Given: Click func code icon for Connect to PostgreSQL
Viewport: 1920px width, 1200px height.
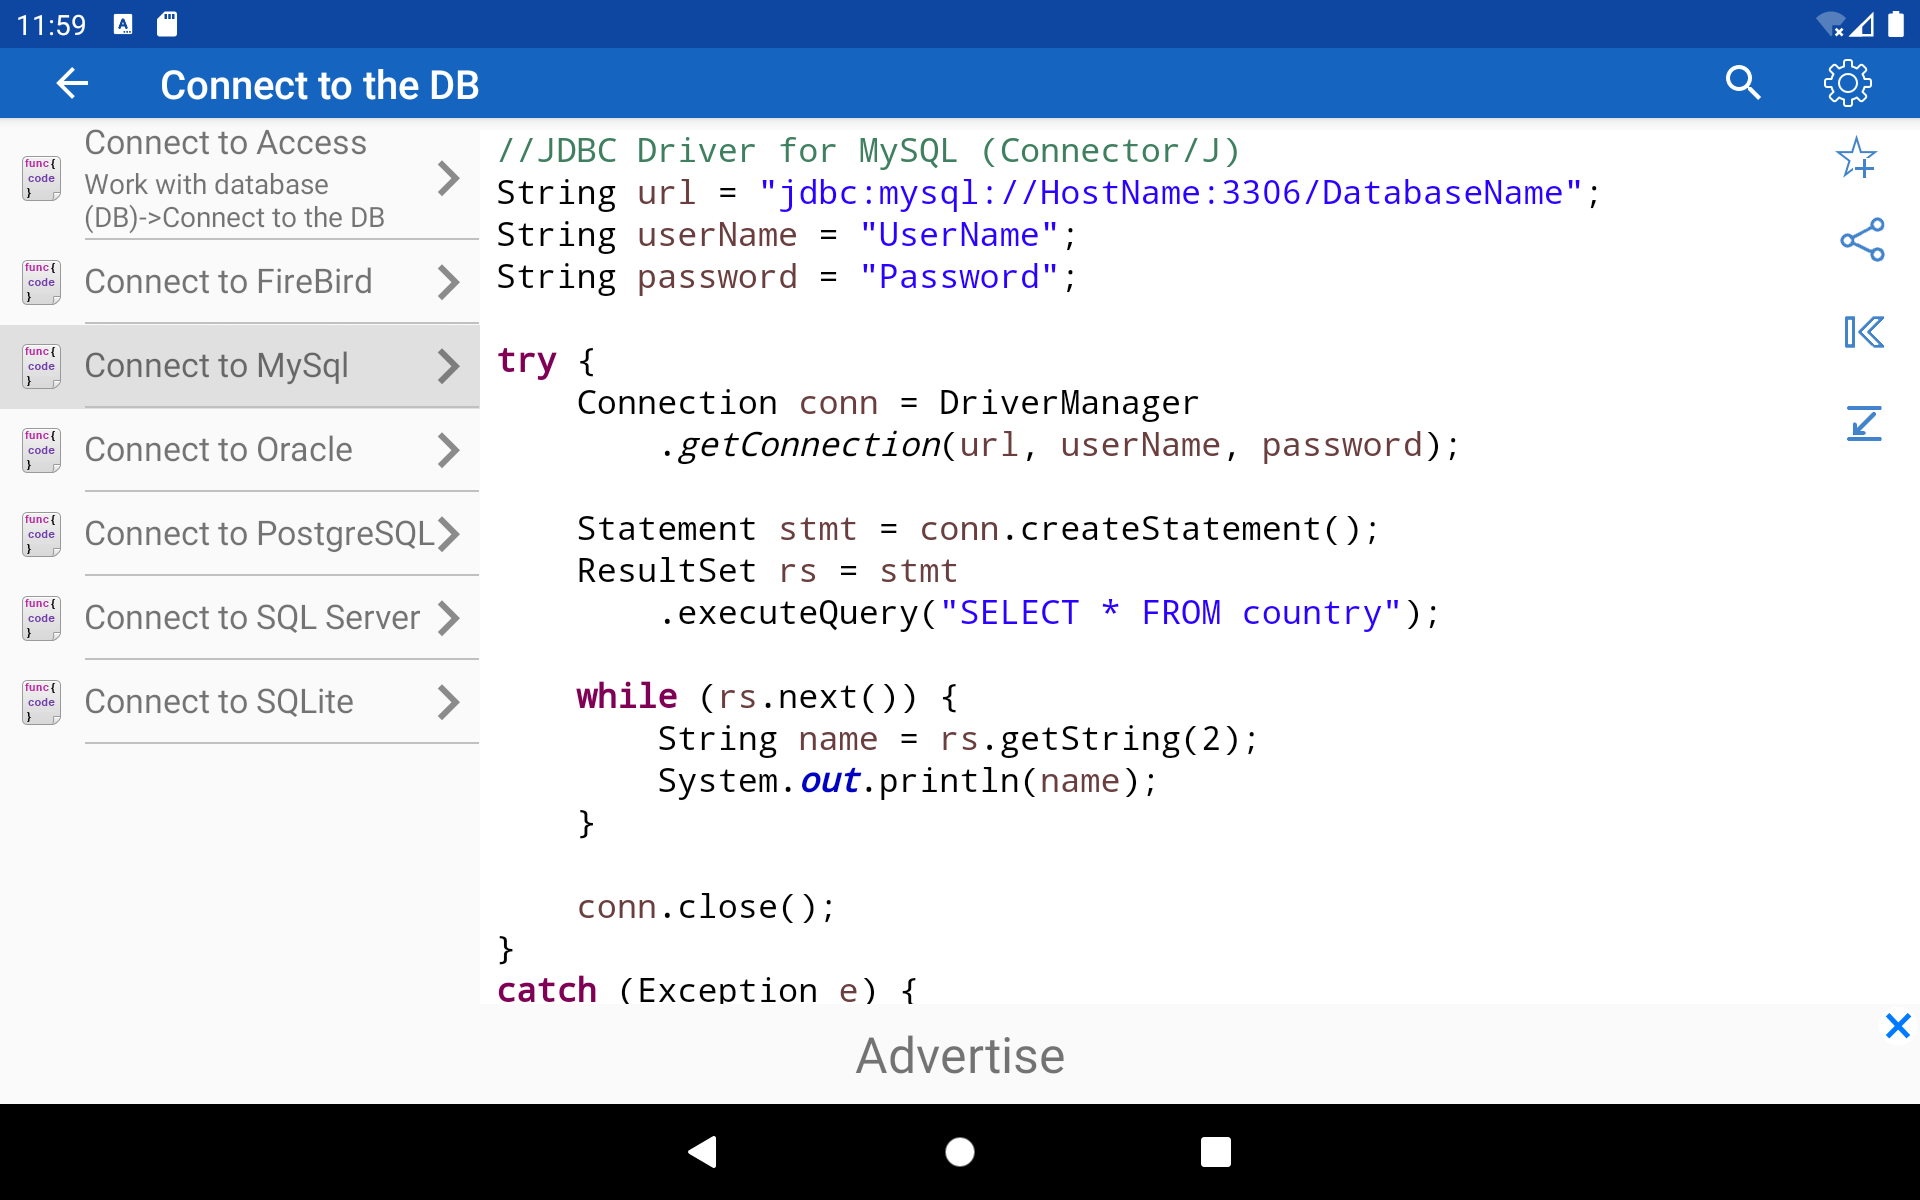Looking at the screenshot, I should [41, 535].
